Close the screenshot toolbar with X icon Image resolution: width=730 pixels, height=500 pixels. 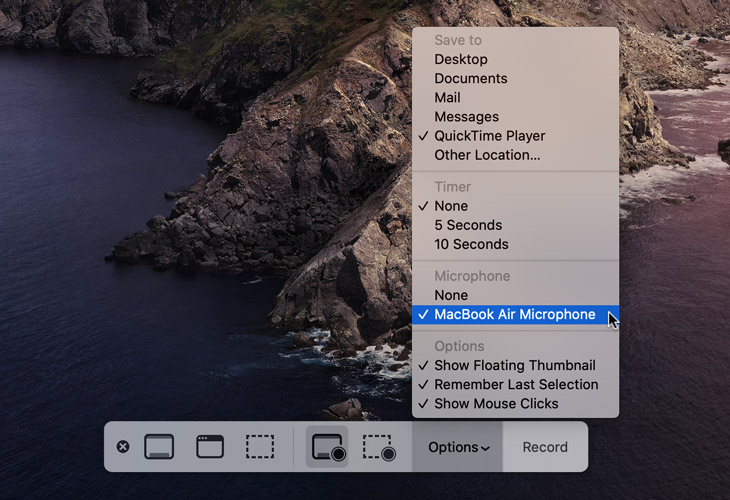tap(123, 447)
